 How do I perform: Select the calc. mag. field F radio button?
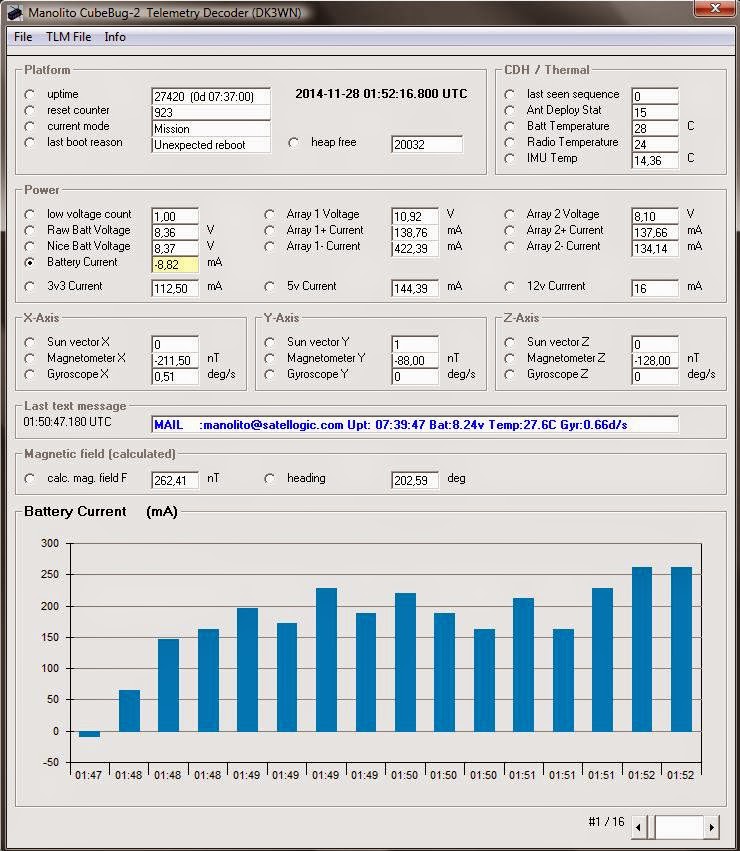30,479
